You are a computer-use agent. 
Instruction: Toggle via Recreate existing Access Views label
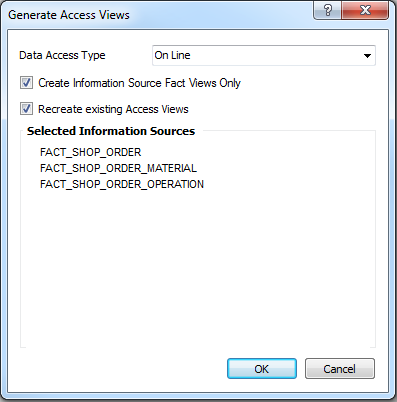(x=113, y=109)
